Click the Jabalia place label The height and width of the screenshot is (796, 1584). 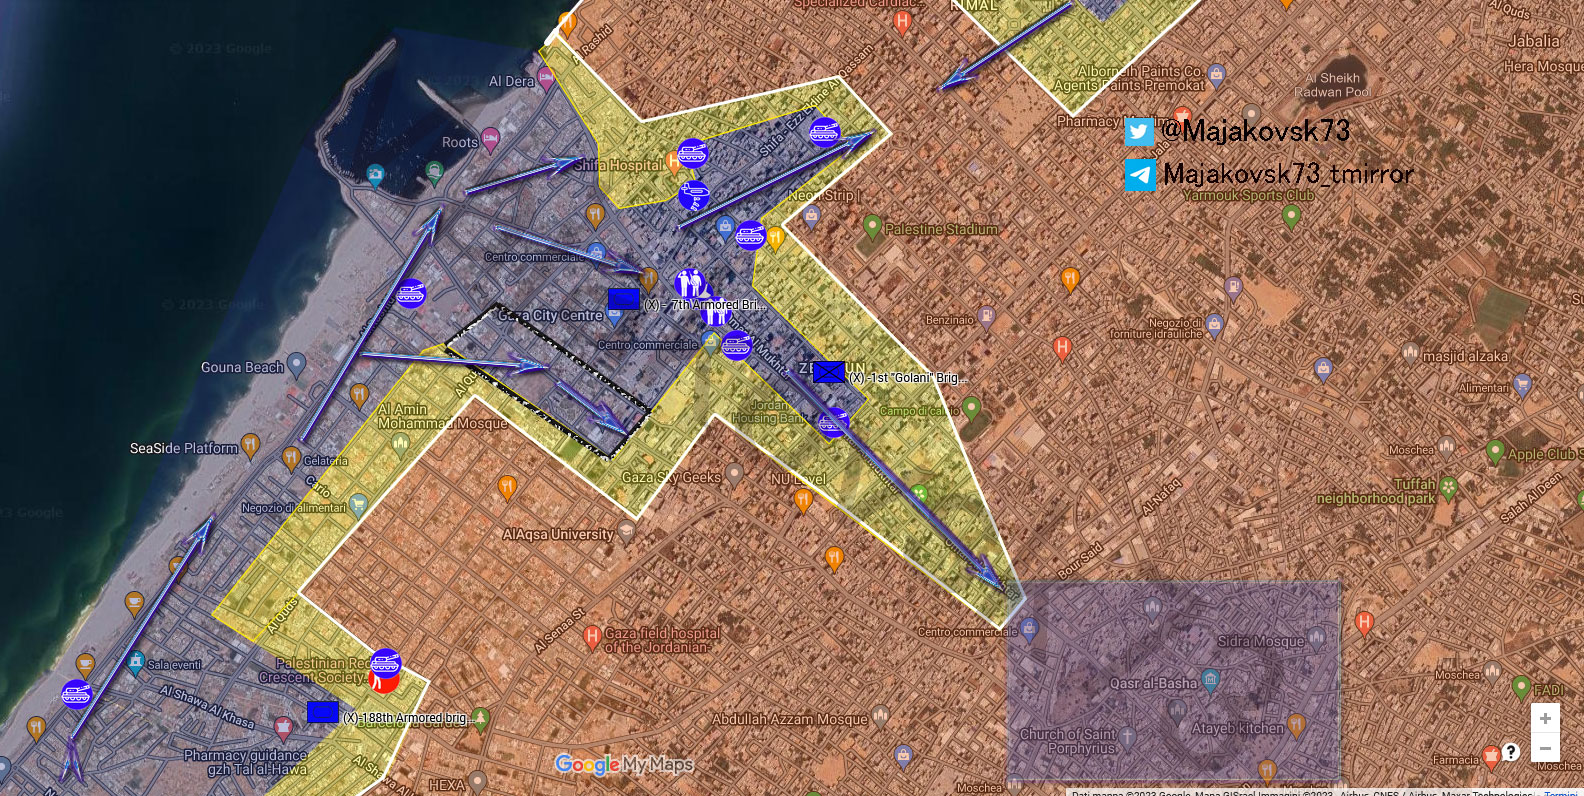[x=1533, y=41]
